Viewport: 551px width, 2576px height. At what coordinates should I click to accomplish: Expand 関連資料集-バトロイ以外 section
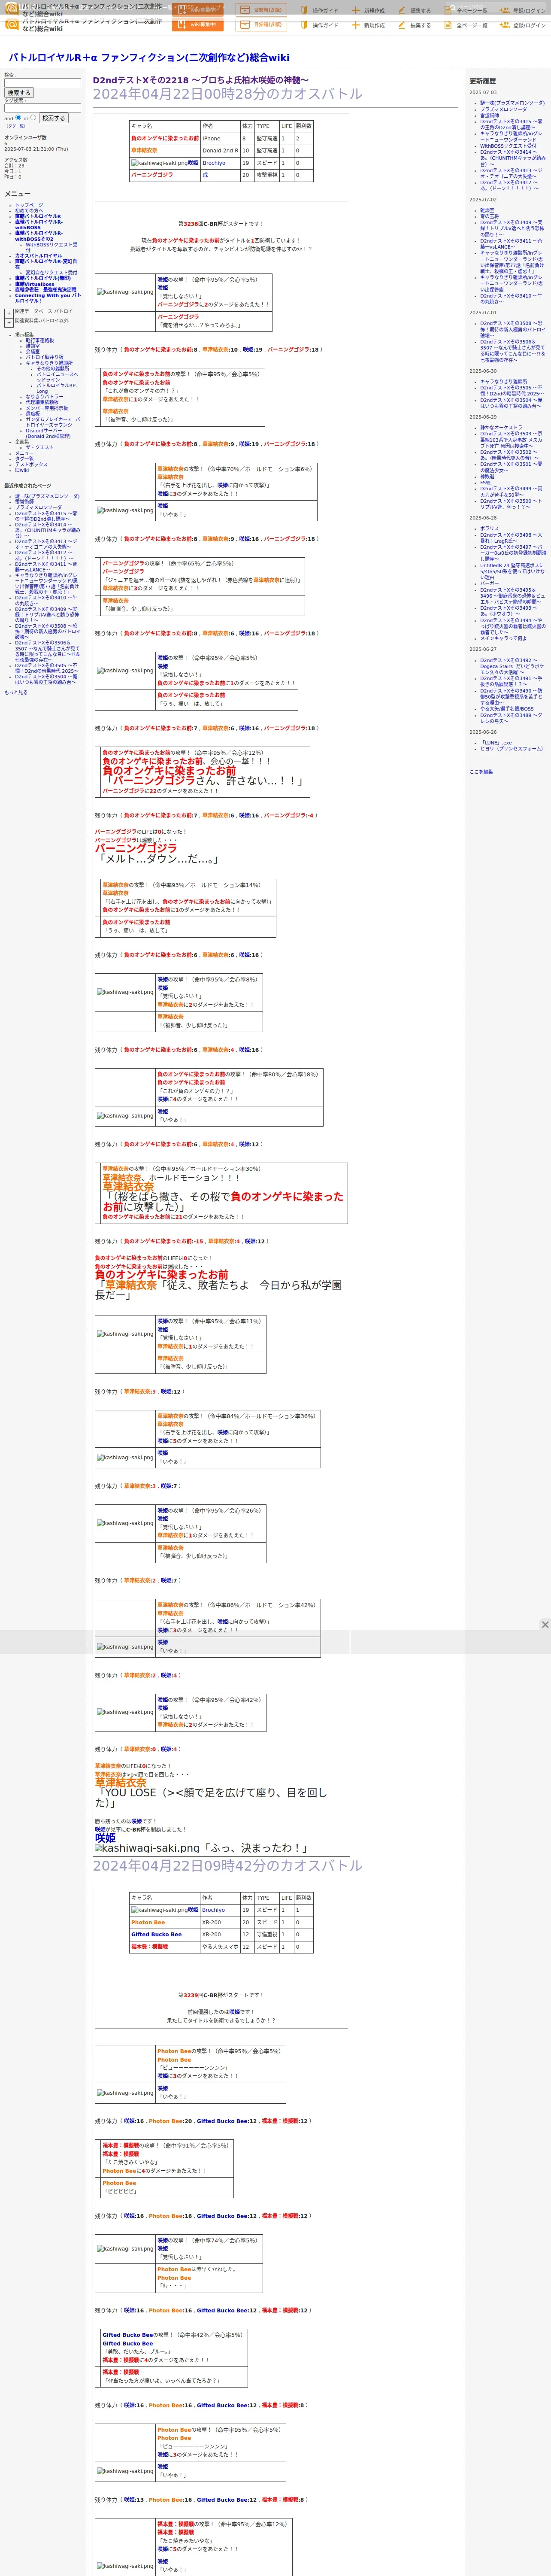click(9, 322)
